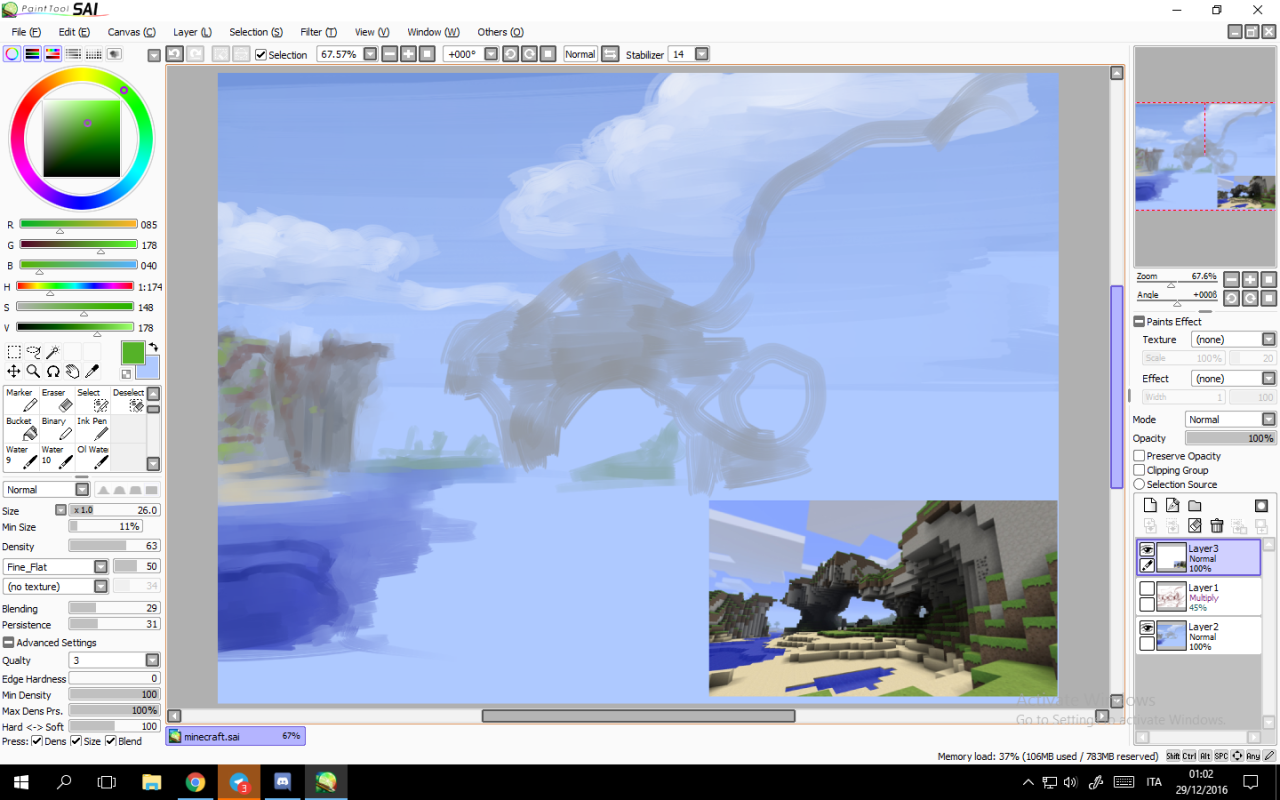Flip the canvas view horizontally

click(610, 54)
